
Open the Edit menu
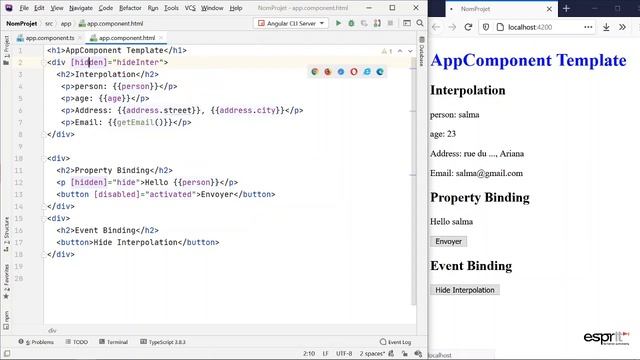(x=39, y=8)
